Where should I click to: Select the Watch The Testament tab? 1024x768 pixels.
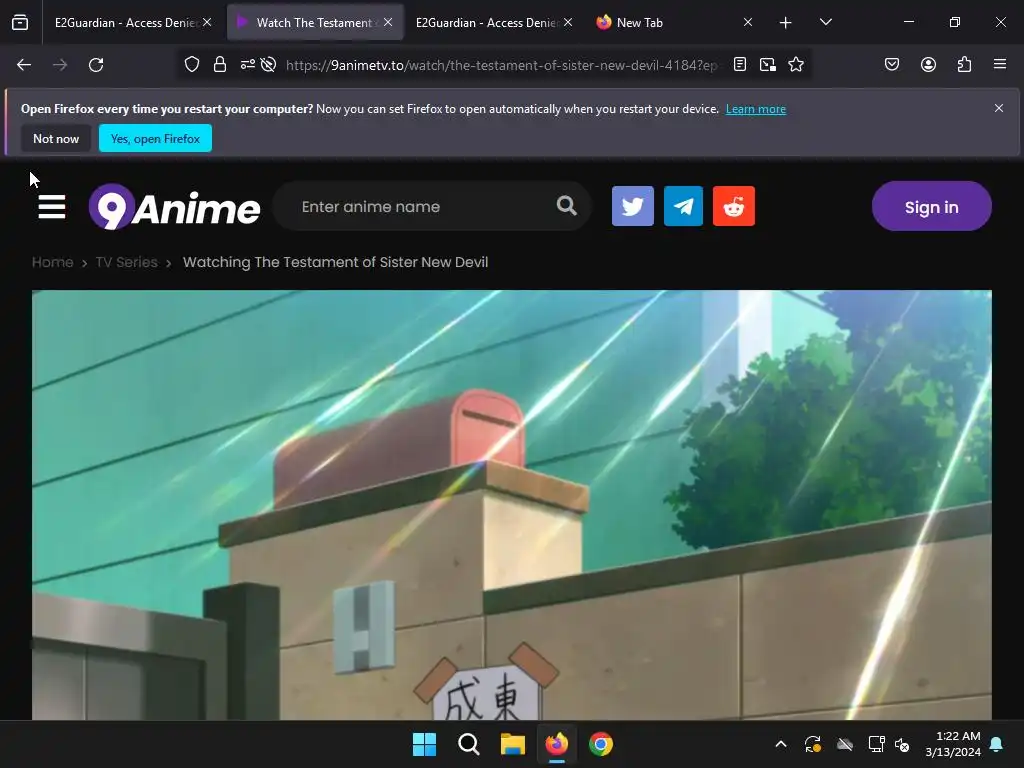(315, 23)
